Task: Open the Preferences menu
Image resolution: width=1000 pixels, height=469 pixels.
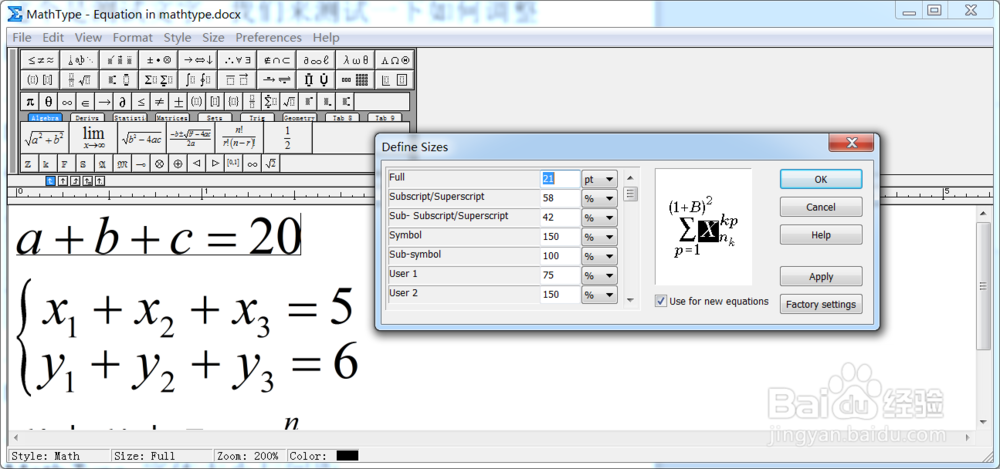Action: pos(268,38)
